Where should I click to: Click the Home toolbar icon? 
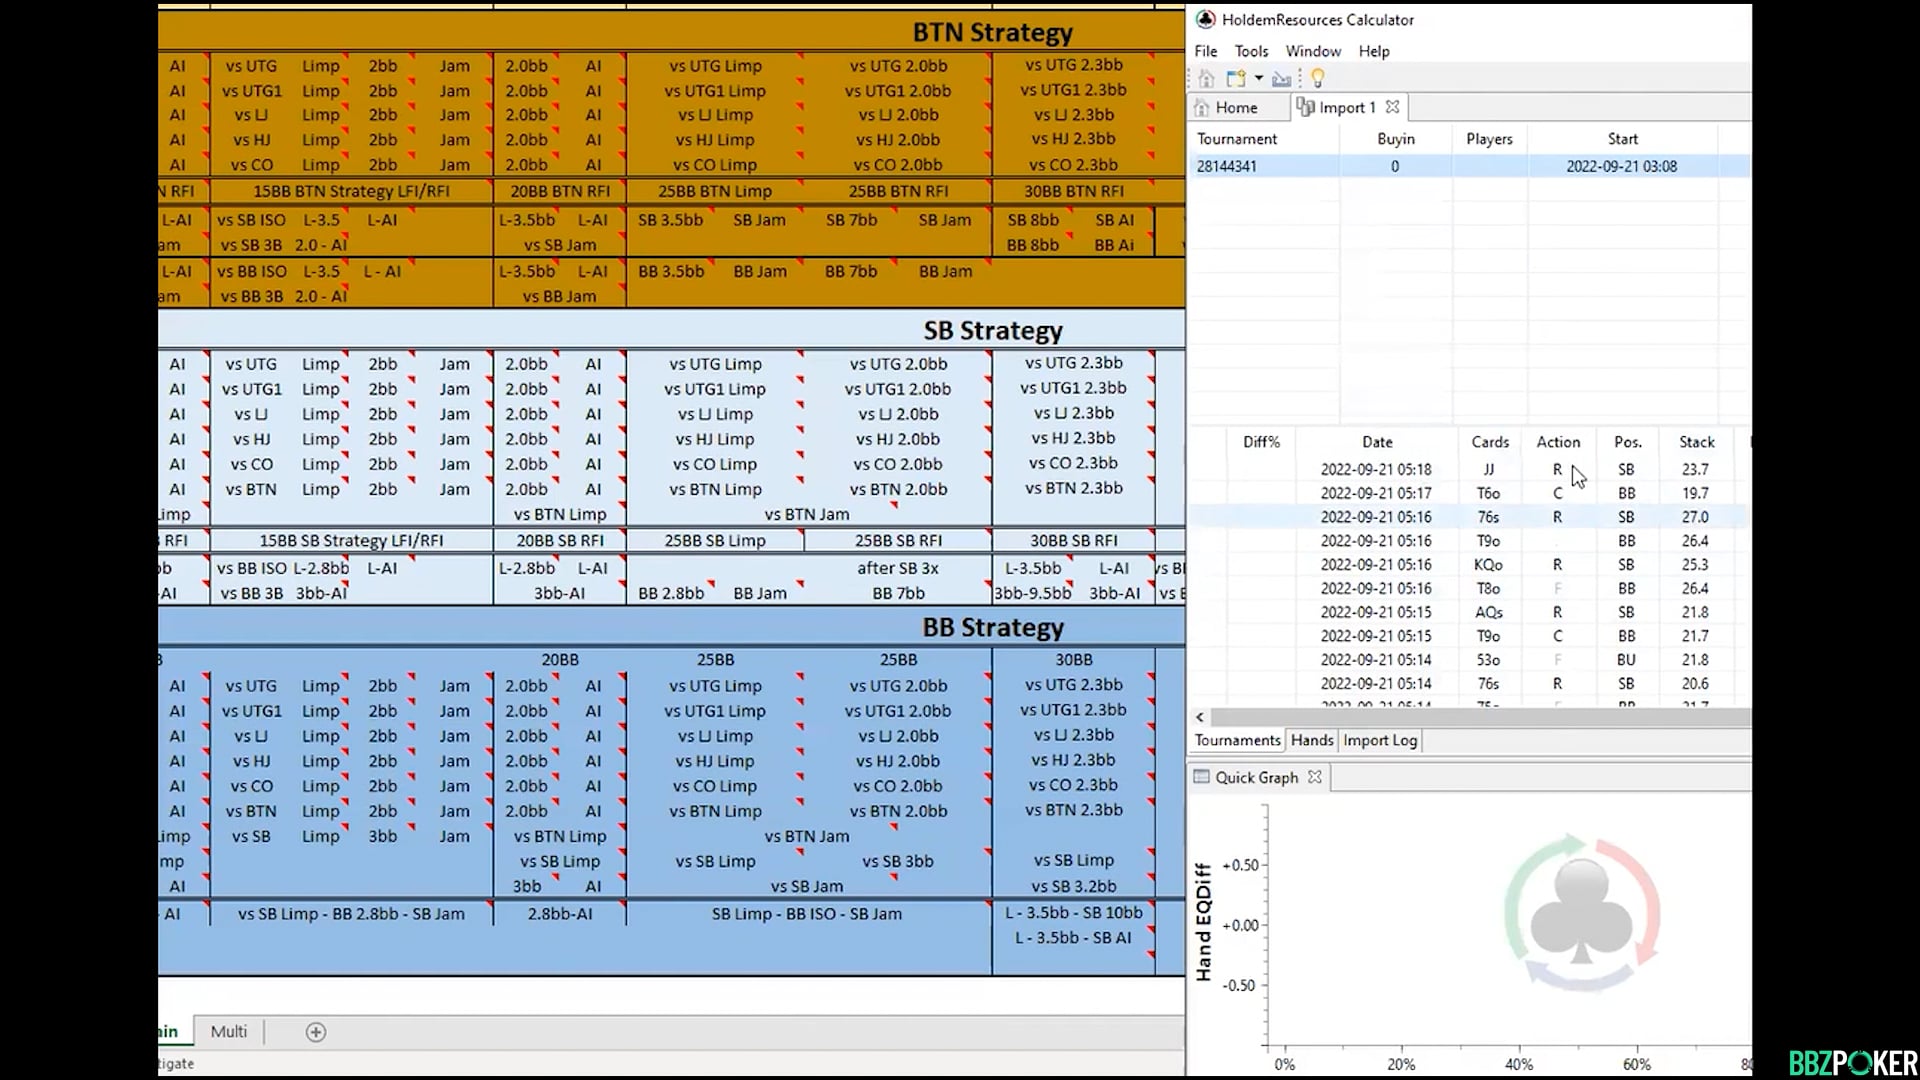point(1206,78)
